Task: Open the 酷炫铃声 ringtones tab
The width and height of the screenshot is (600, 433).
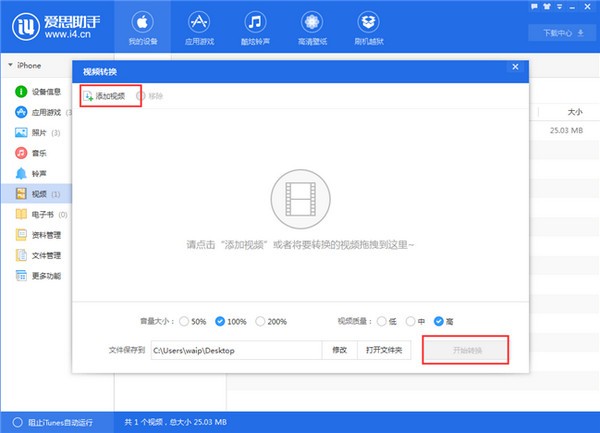Action: click(255, 27)
